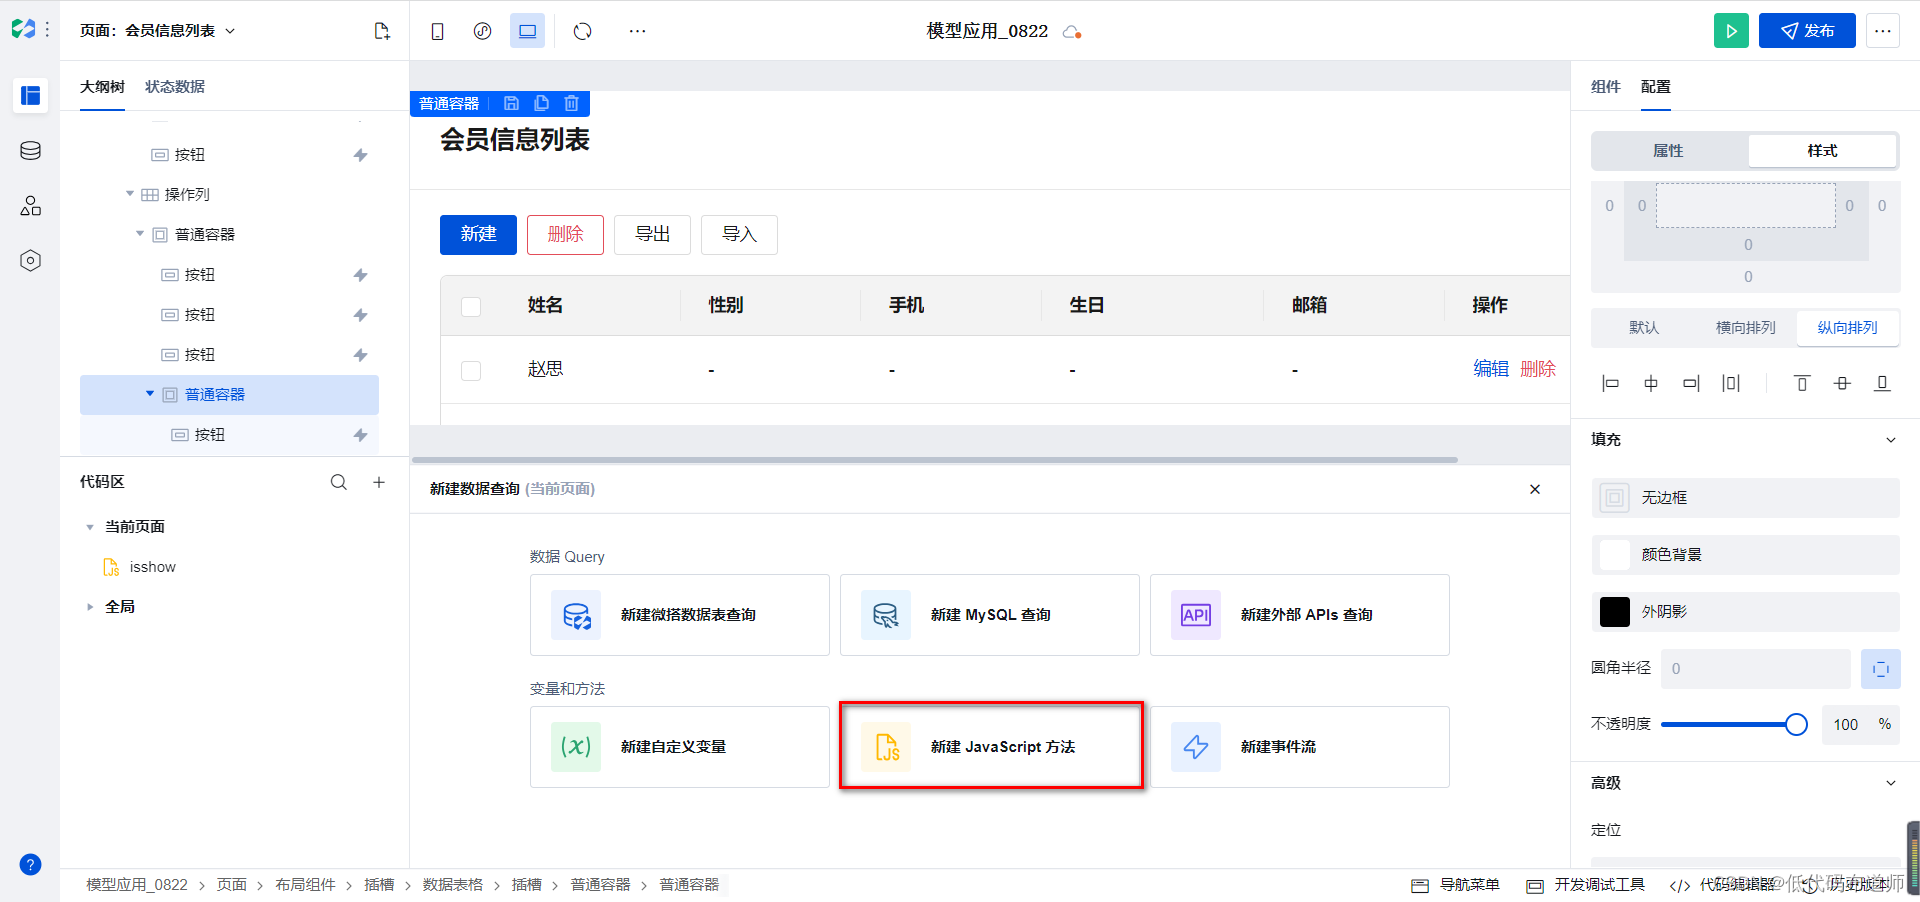Add a new page with the file-plus icon
This screenshot has height=902, width=1920.
click(382, 31)
